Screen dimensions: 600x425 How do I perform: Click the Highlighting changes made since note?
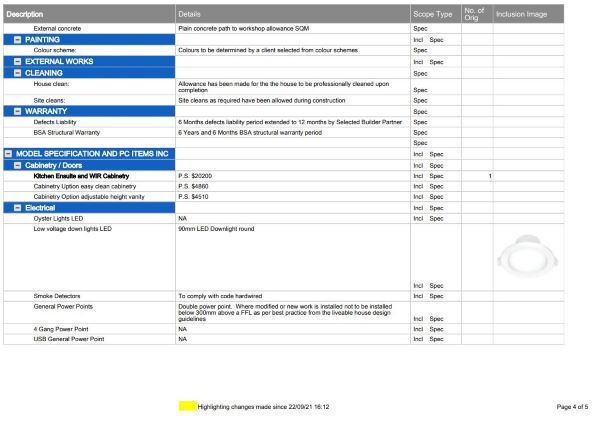coord(263,407)
